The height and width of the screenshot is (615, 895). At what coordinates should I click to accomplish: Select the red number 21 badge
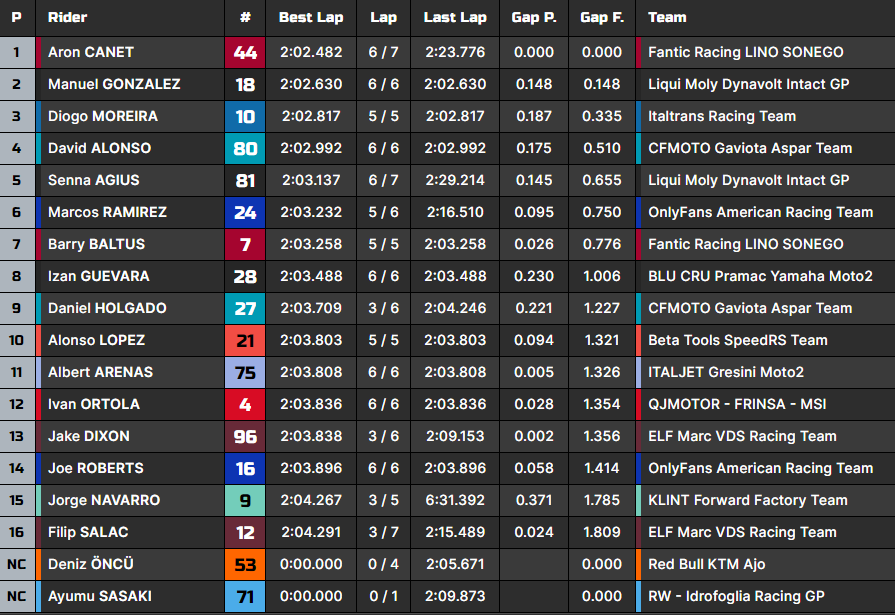245,340
